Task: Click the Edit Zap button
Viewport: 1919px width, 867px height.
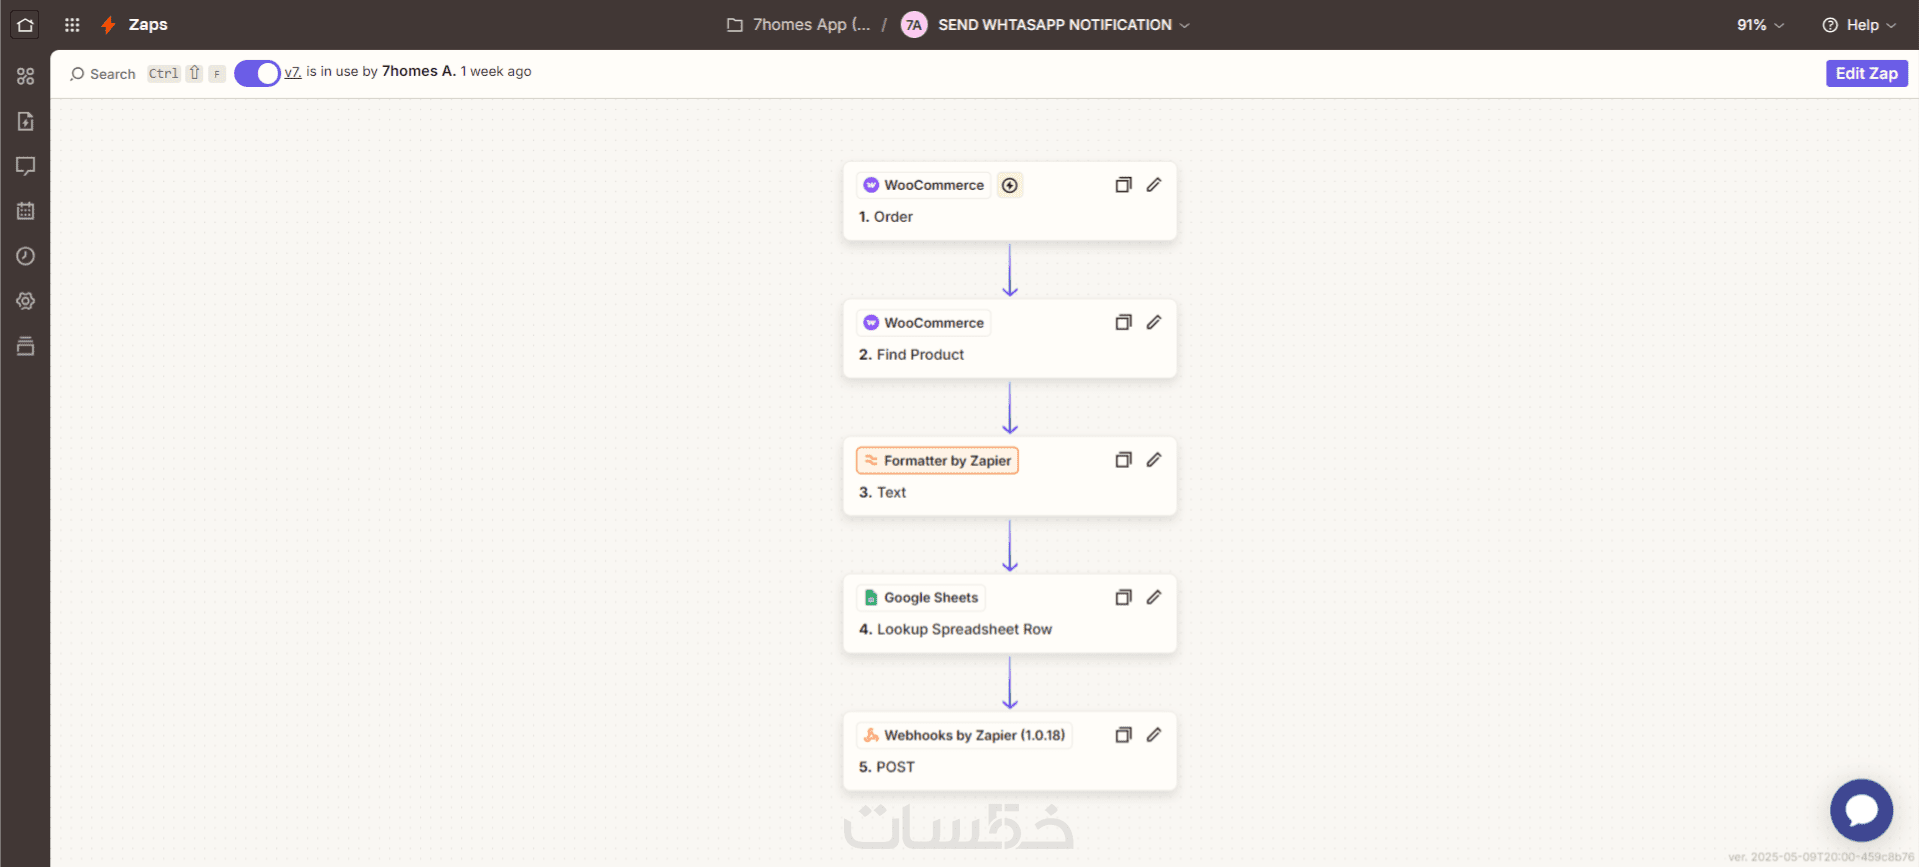Action: (1866, 73)
